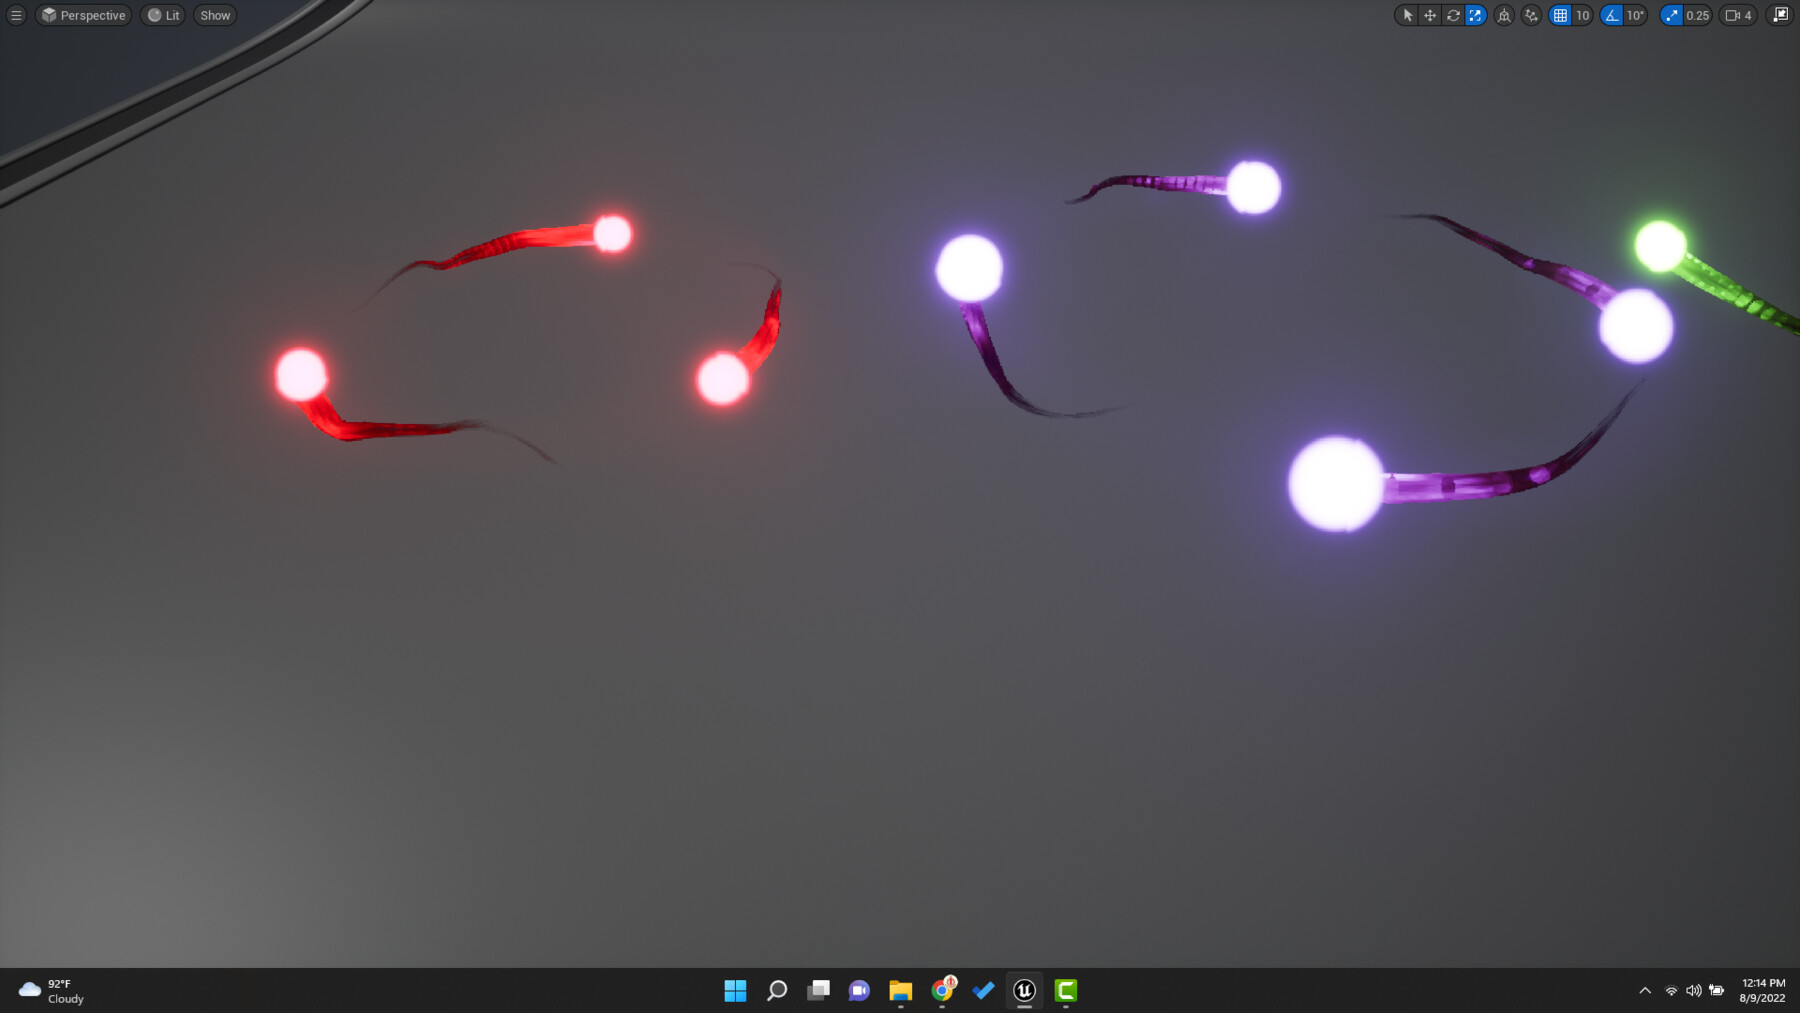Adjust the camera speed value of 4
The width and height of the screenshot is (1800, 1013).
(x=1749, y=15)
